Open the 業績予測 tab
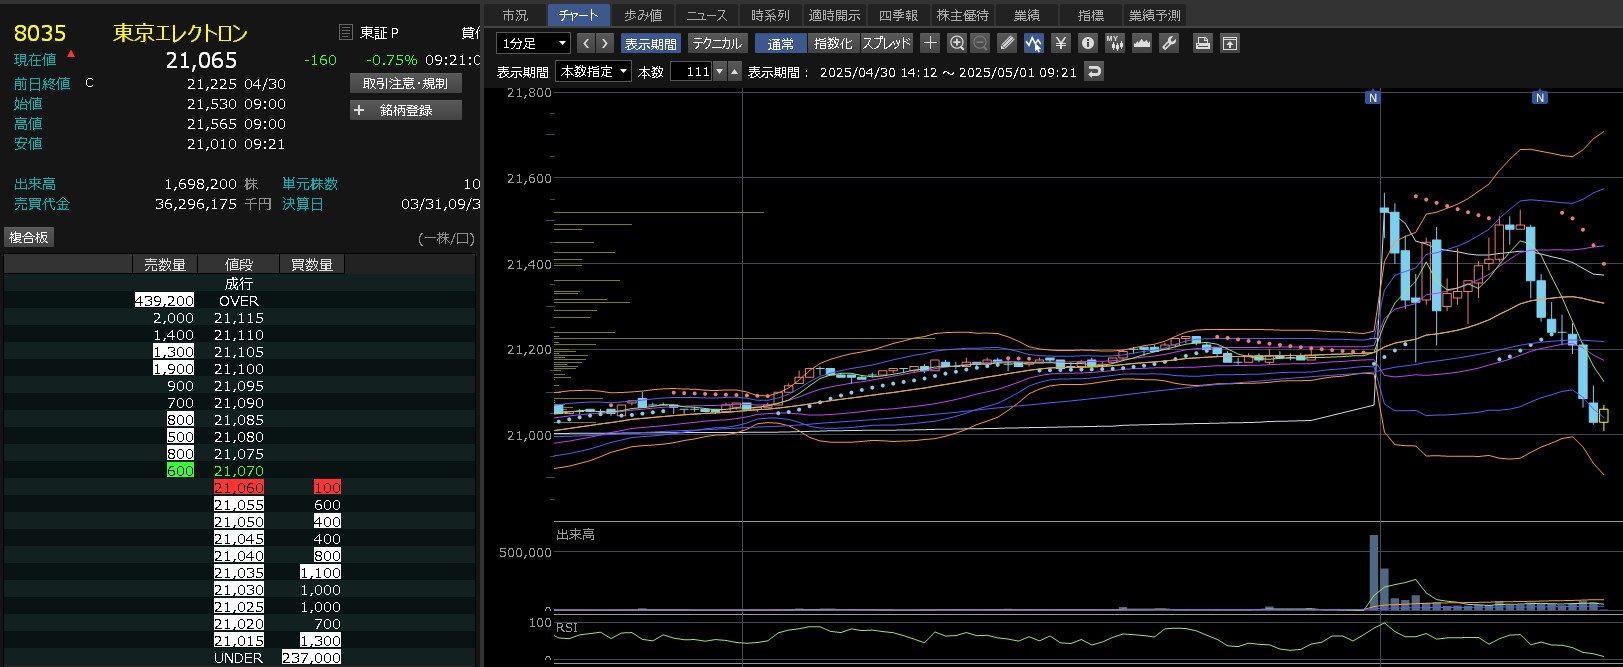Viewport: 1623px width, 667px height. 1154,15
